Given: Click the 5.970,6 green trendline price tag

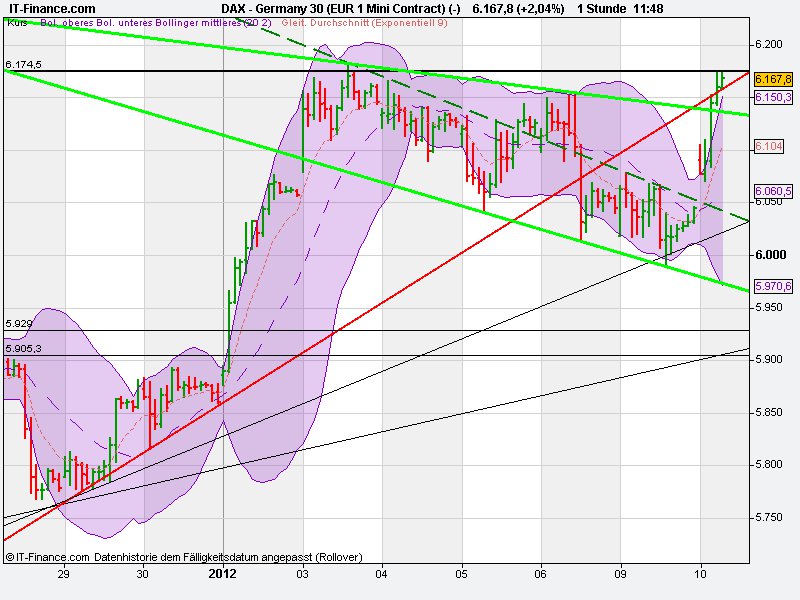Looking at the screenshot, I should (x=772, y=286).
